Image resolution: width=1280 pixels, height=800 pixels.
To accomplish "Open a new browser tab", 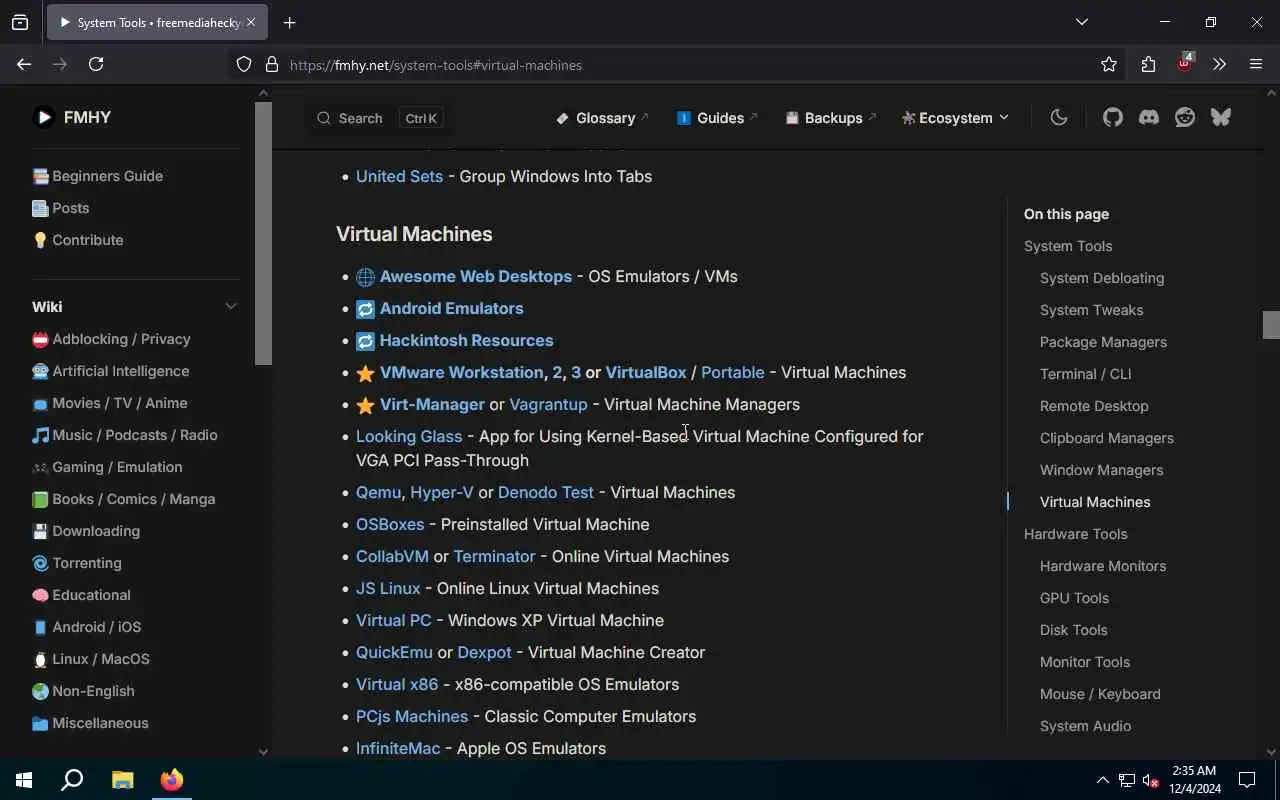I will point(290,22).
